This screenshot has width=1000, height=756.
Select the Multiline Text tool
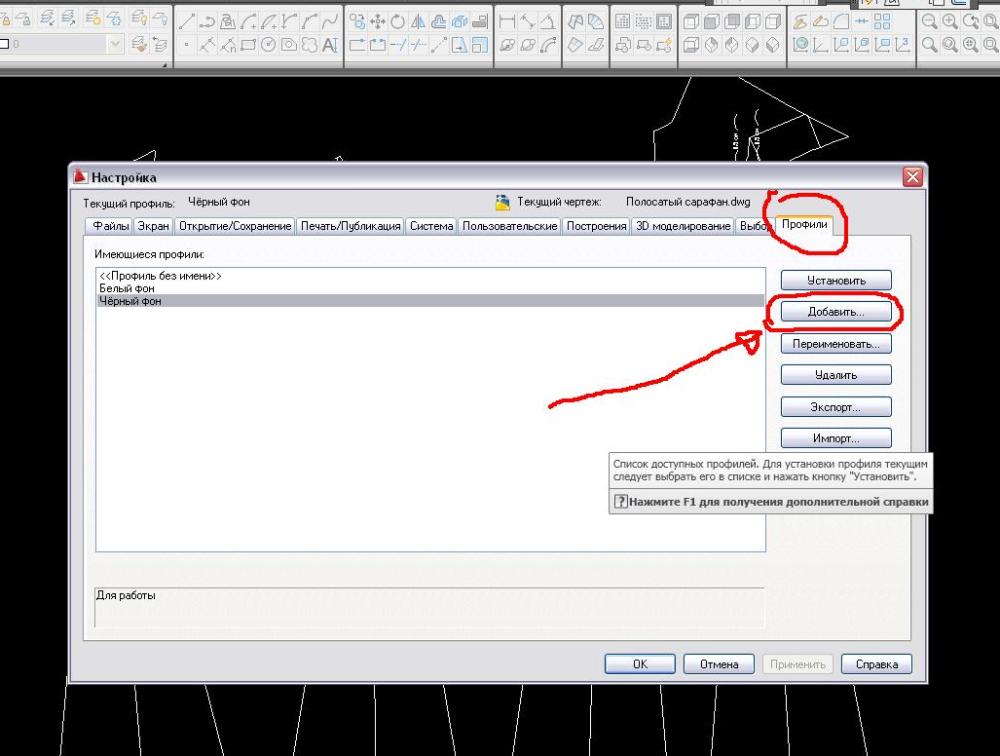[x=330, y=45]
